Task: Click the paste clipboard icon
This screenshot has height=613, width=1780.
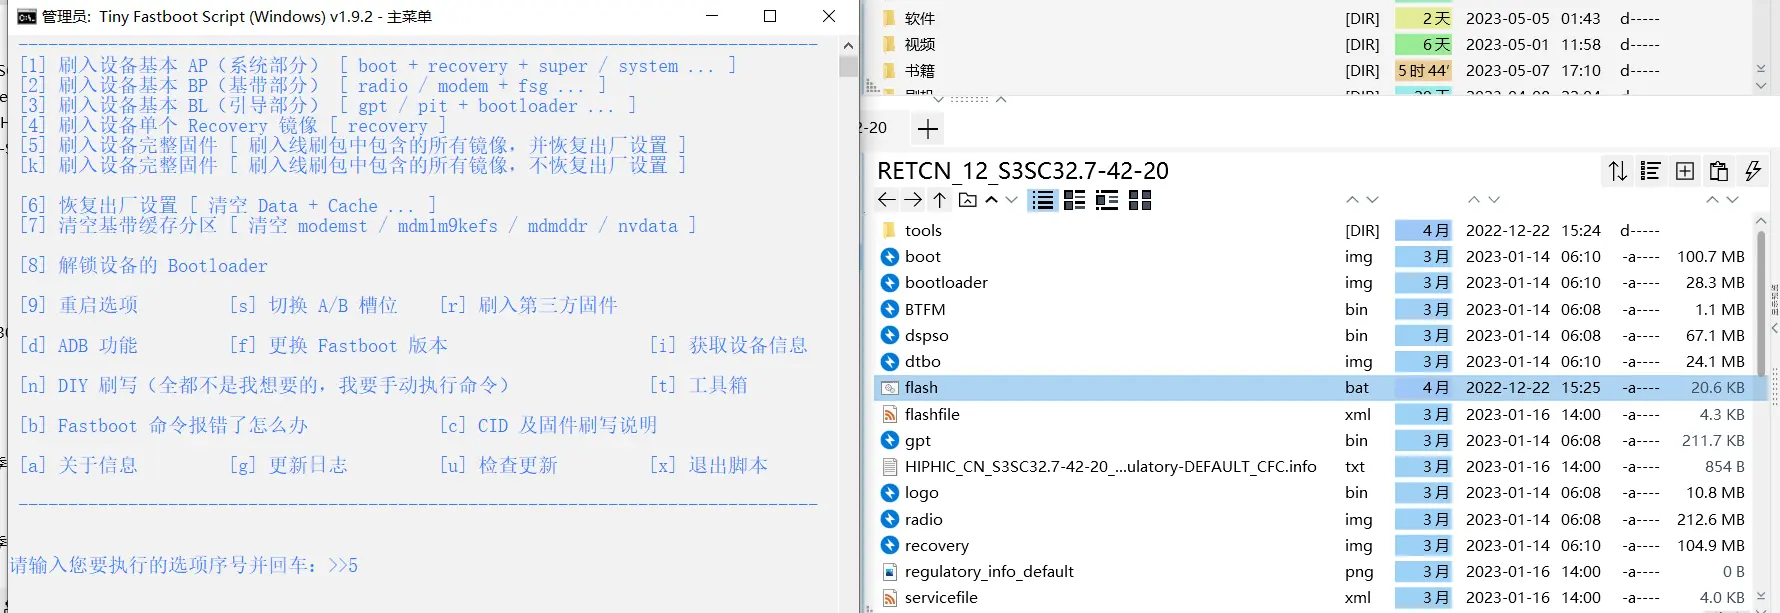Action: (x=1719, y=171)
